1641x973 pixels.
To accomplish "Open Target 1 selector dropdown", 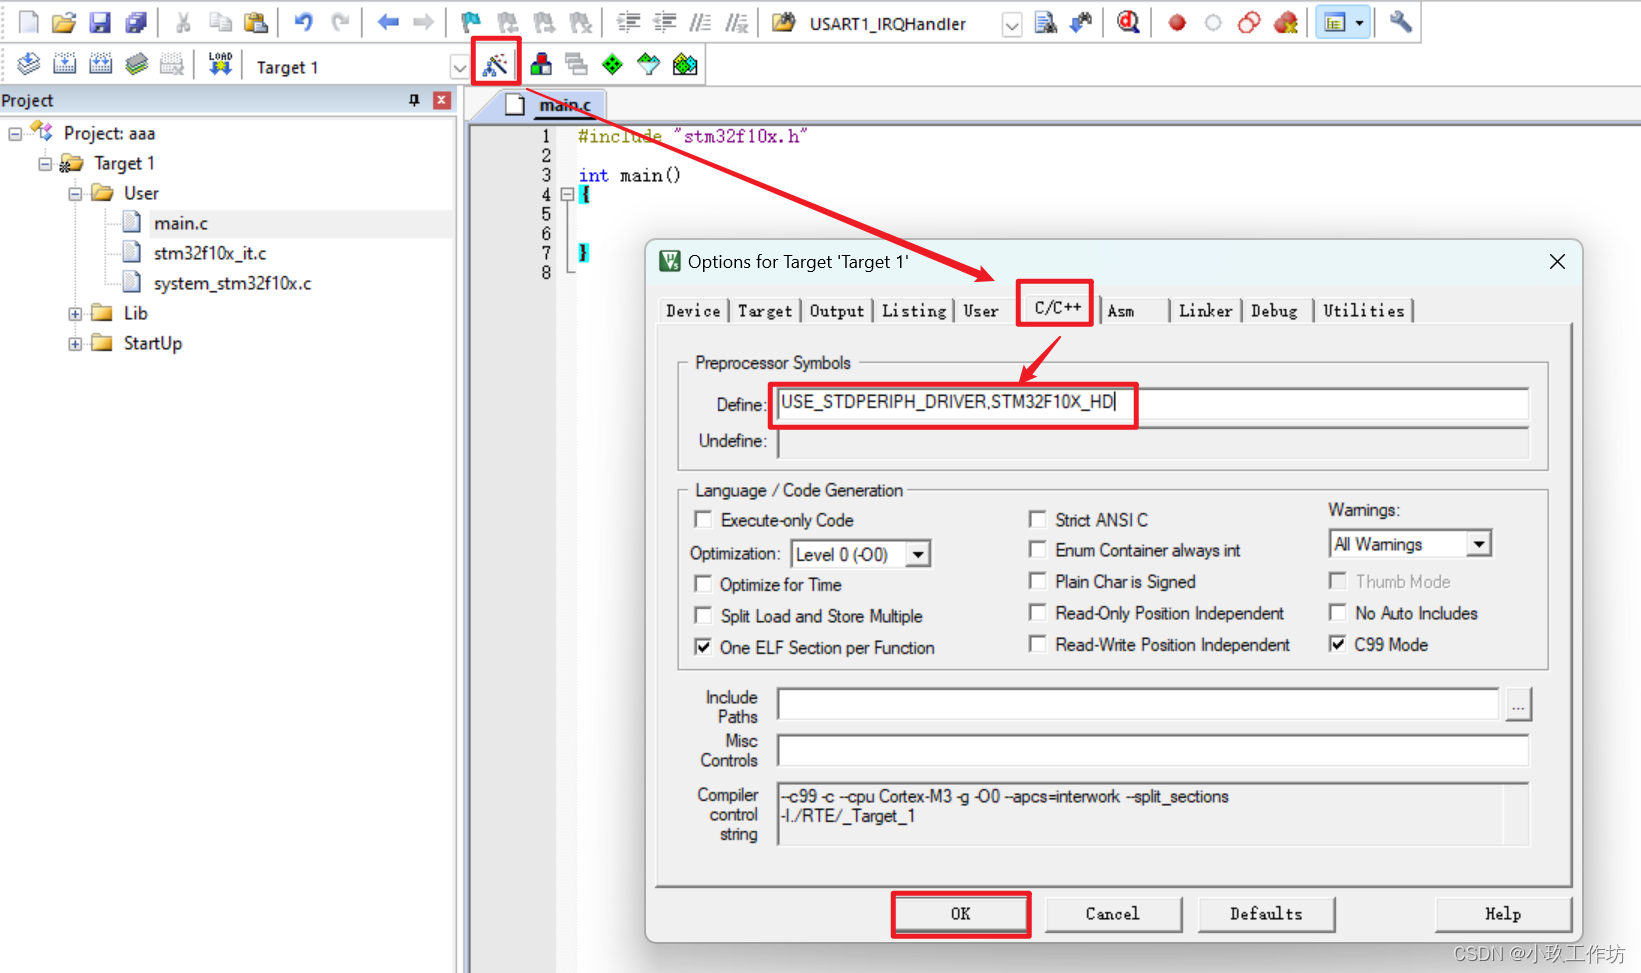I will (459, 67).
